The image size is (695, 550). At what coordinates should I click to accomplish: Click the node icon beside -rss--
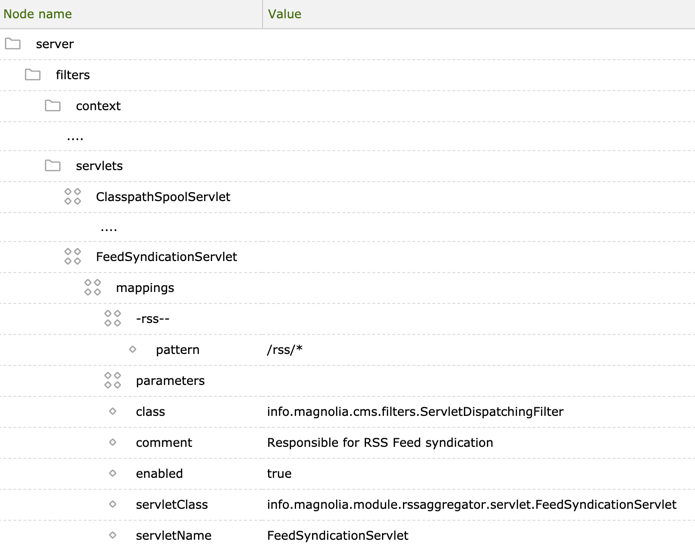[x=113, y=319]
